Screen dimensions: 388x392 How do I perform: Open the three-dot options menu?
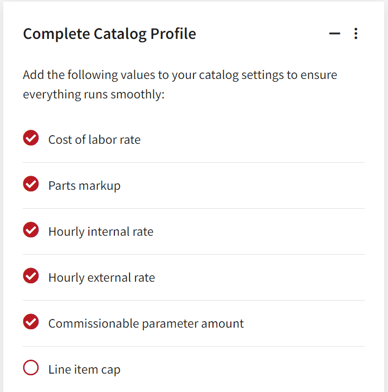pyautogui.click(x=356, y=33)
